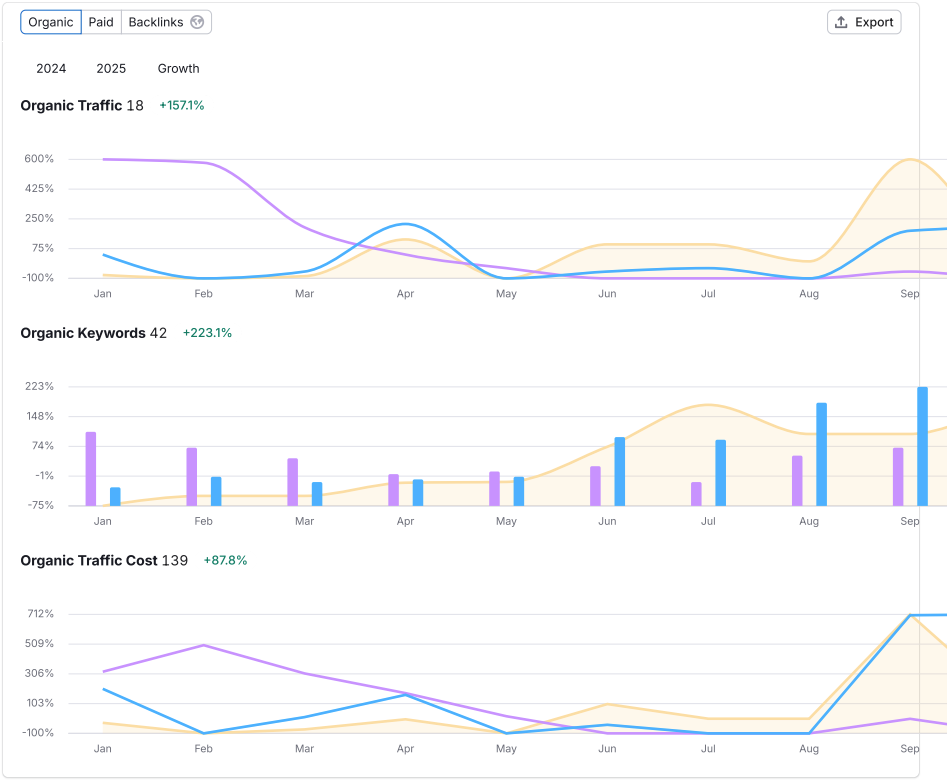Click the Organic Traffic heading
This screenshot has height=780, width=950.
71,105
